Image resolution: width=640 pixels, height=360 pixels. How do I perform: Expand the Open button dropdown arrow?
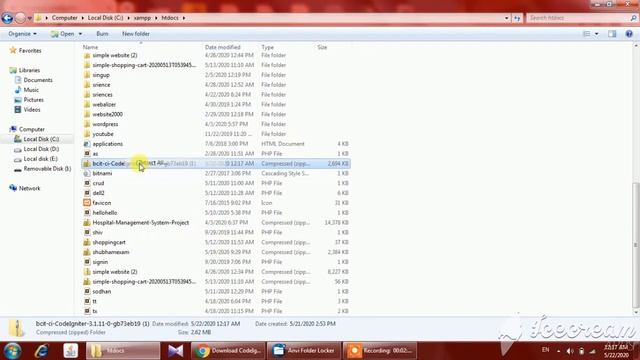80,34
